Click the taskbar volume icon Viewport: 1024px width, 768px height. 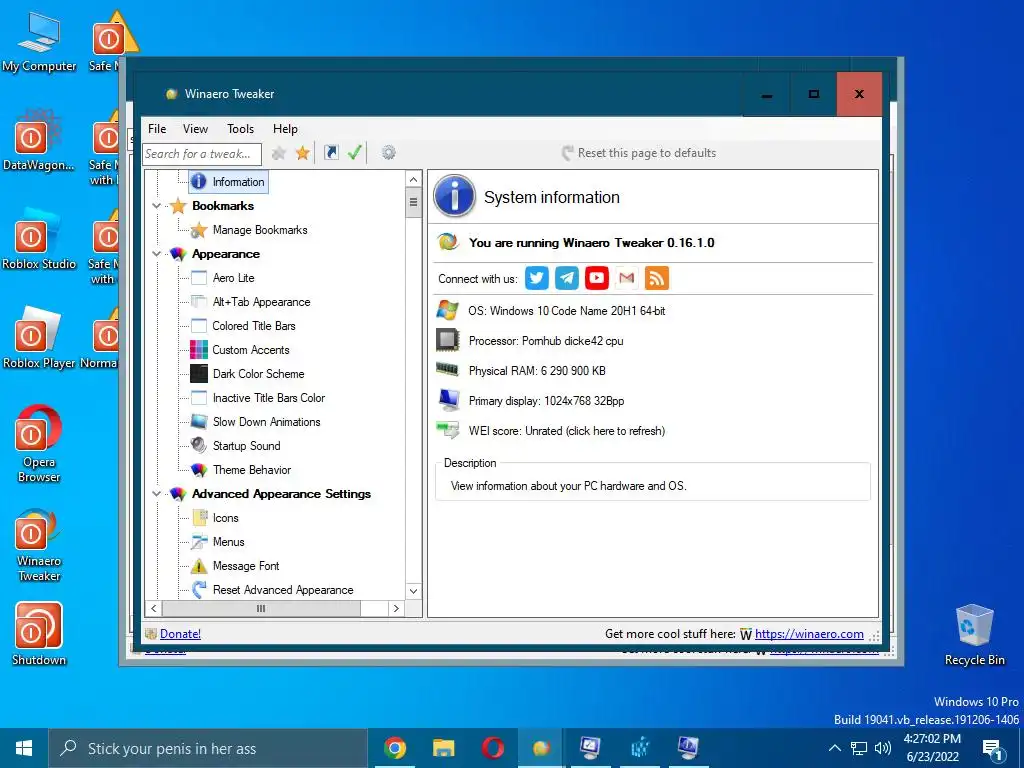882,748
